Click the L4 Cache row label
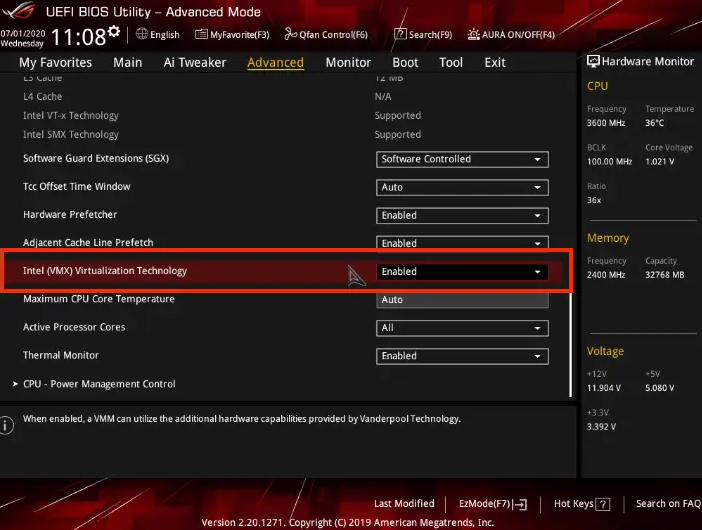Screen dimensions: 702x530 pos(43,97)
